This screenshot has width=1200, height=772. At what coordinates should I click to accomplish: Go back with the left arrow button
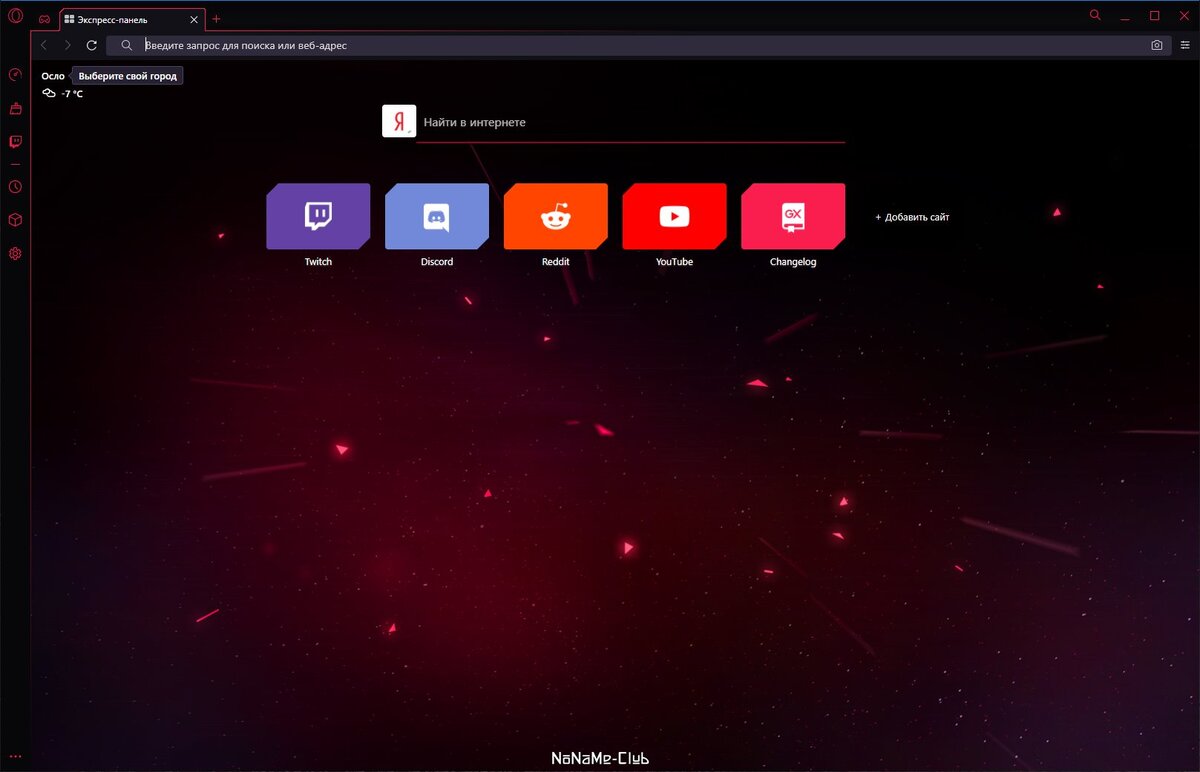coord(43,45)
